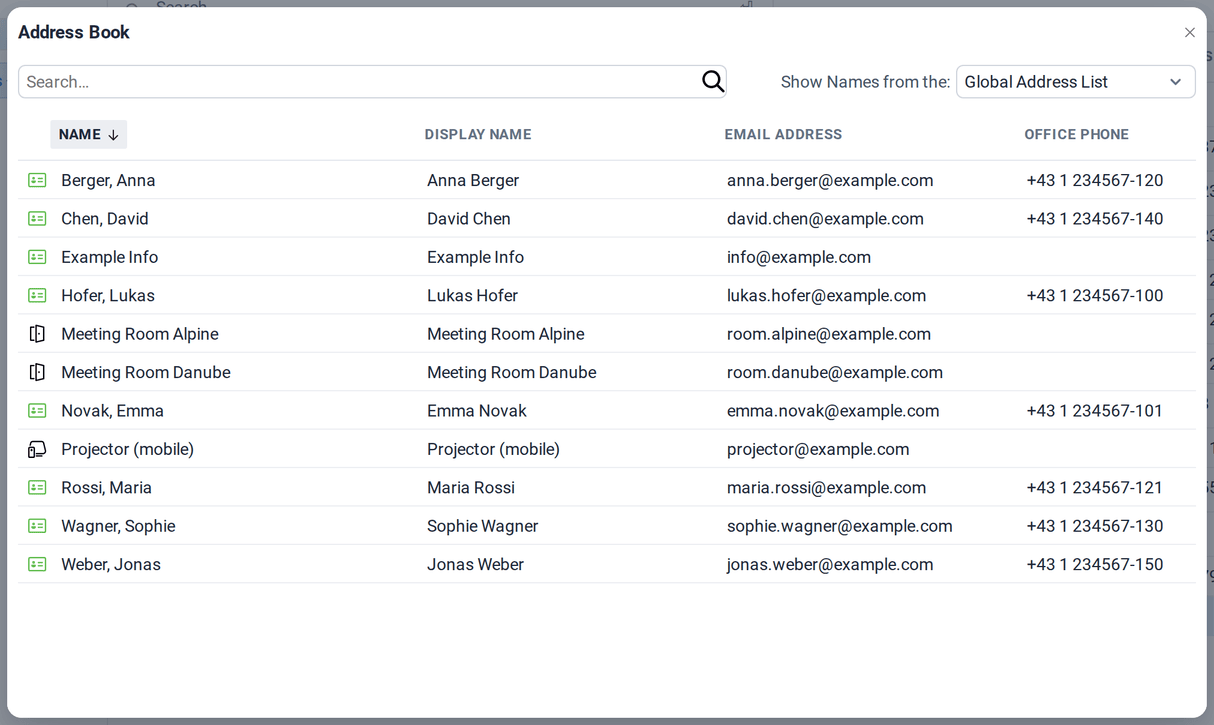
Task: Select the name Berger, Anna
Action: [108, 181]
